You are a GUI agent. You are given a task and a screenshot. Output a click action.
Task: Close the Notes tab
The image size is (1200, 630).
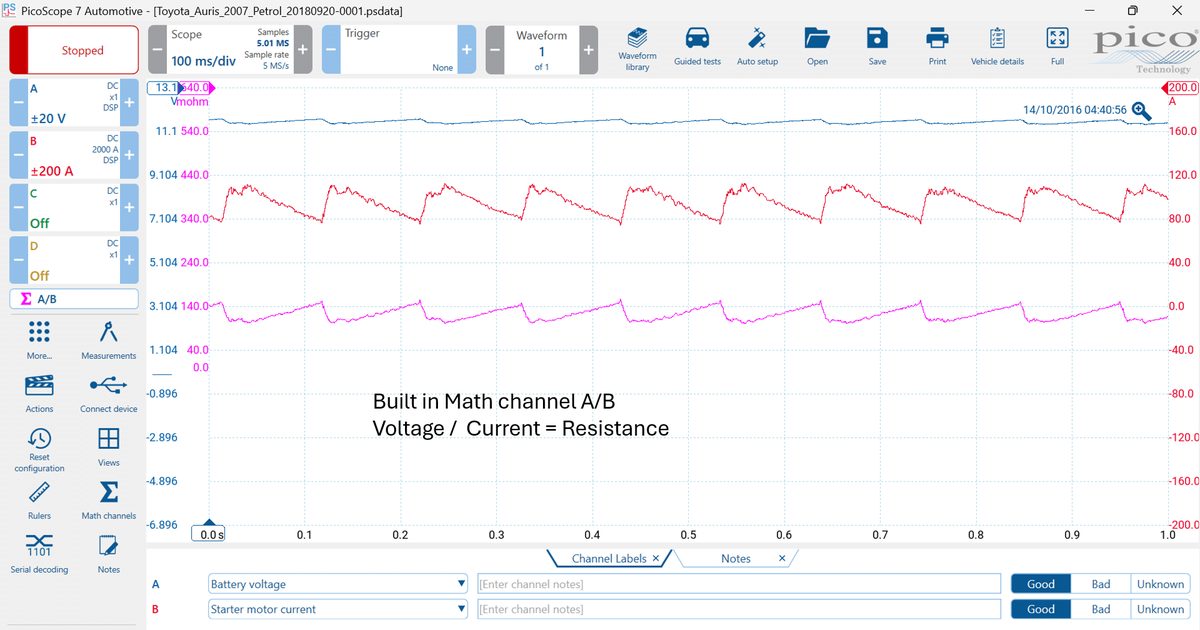[x=782, y=558]
